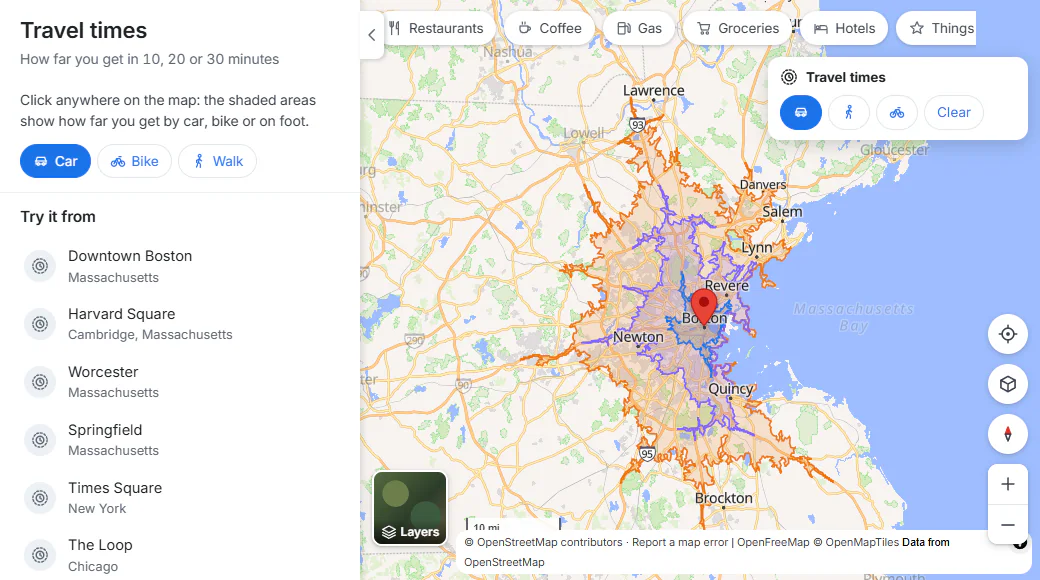This screenshot has width=1040, height=580.
Task: Try it from Times Square
Action: point(180,498)
